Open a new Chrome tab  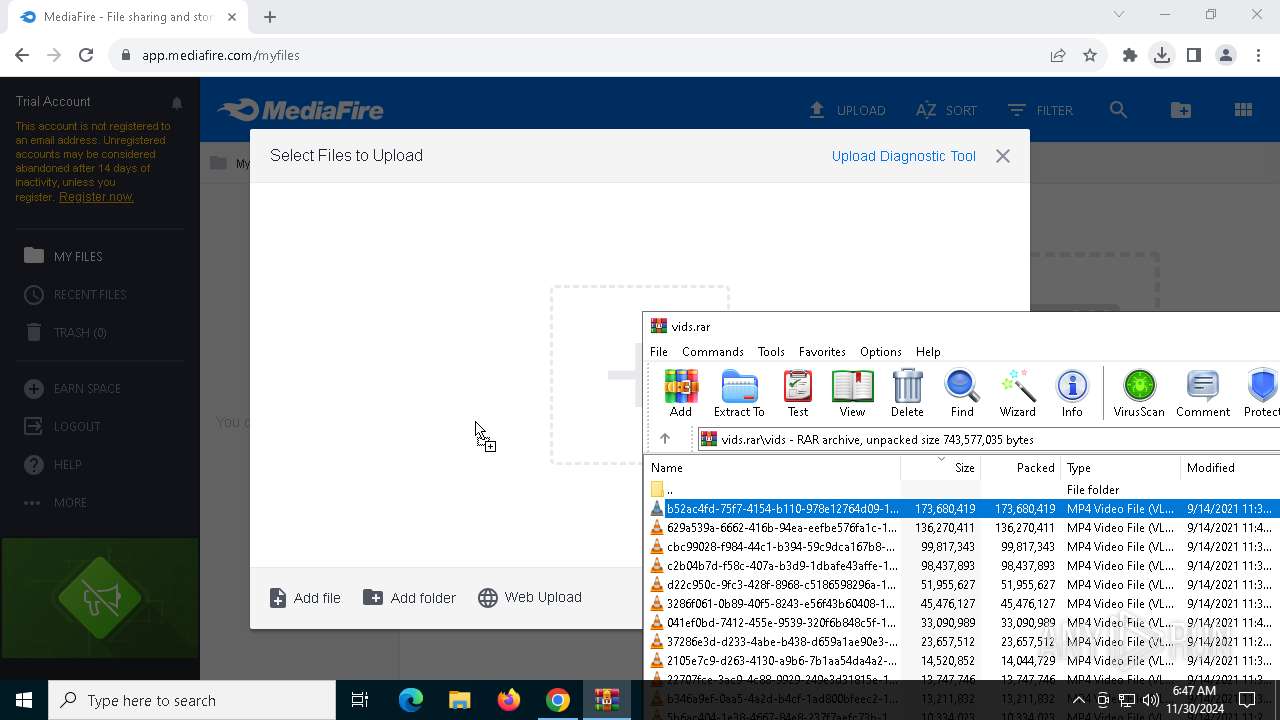270,16
